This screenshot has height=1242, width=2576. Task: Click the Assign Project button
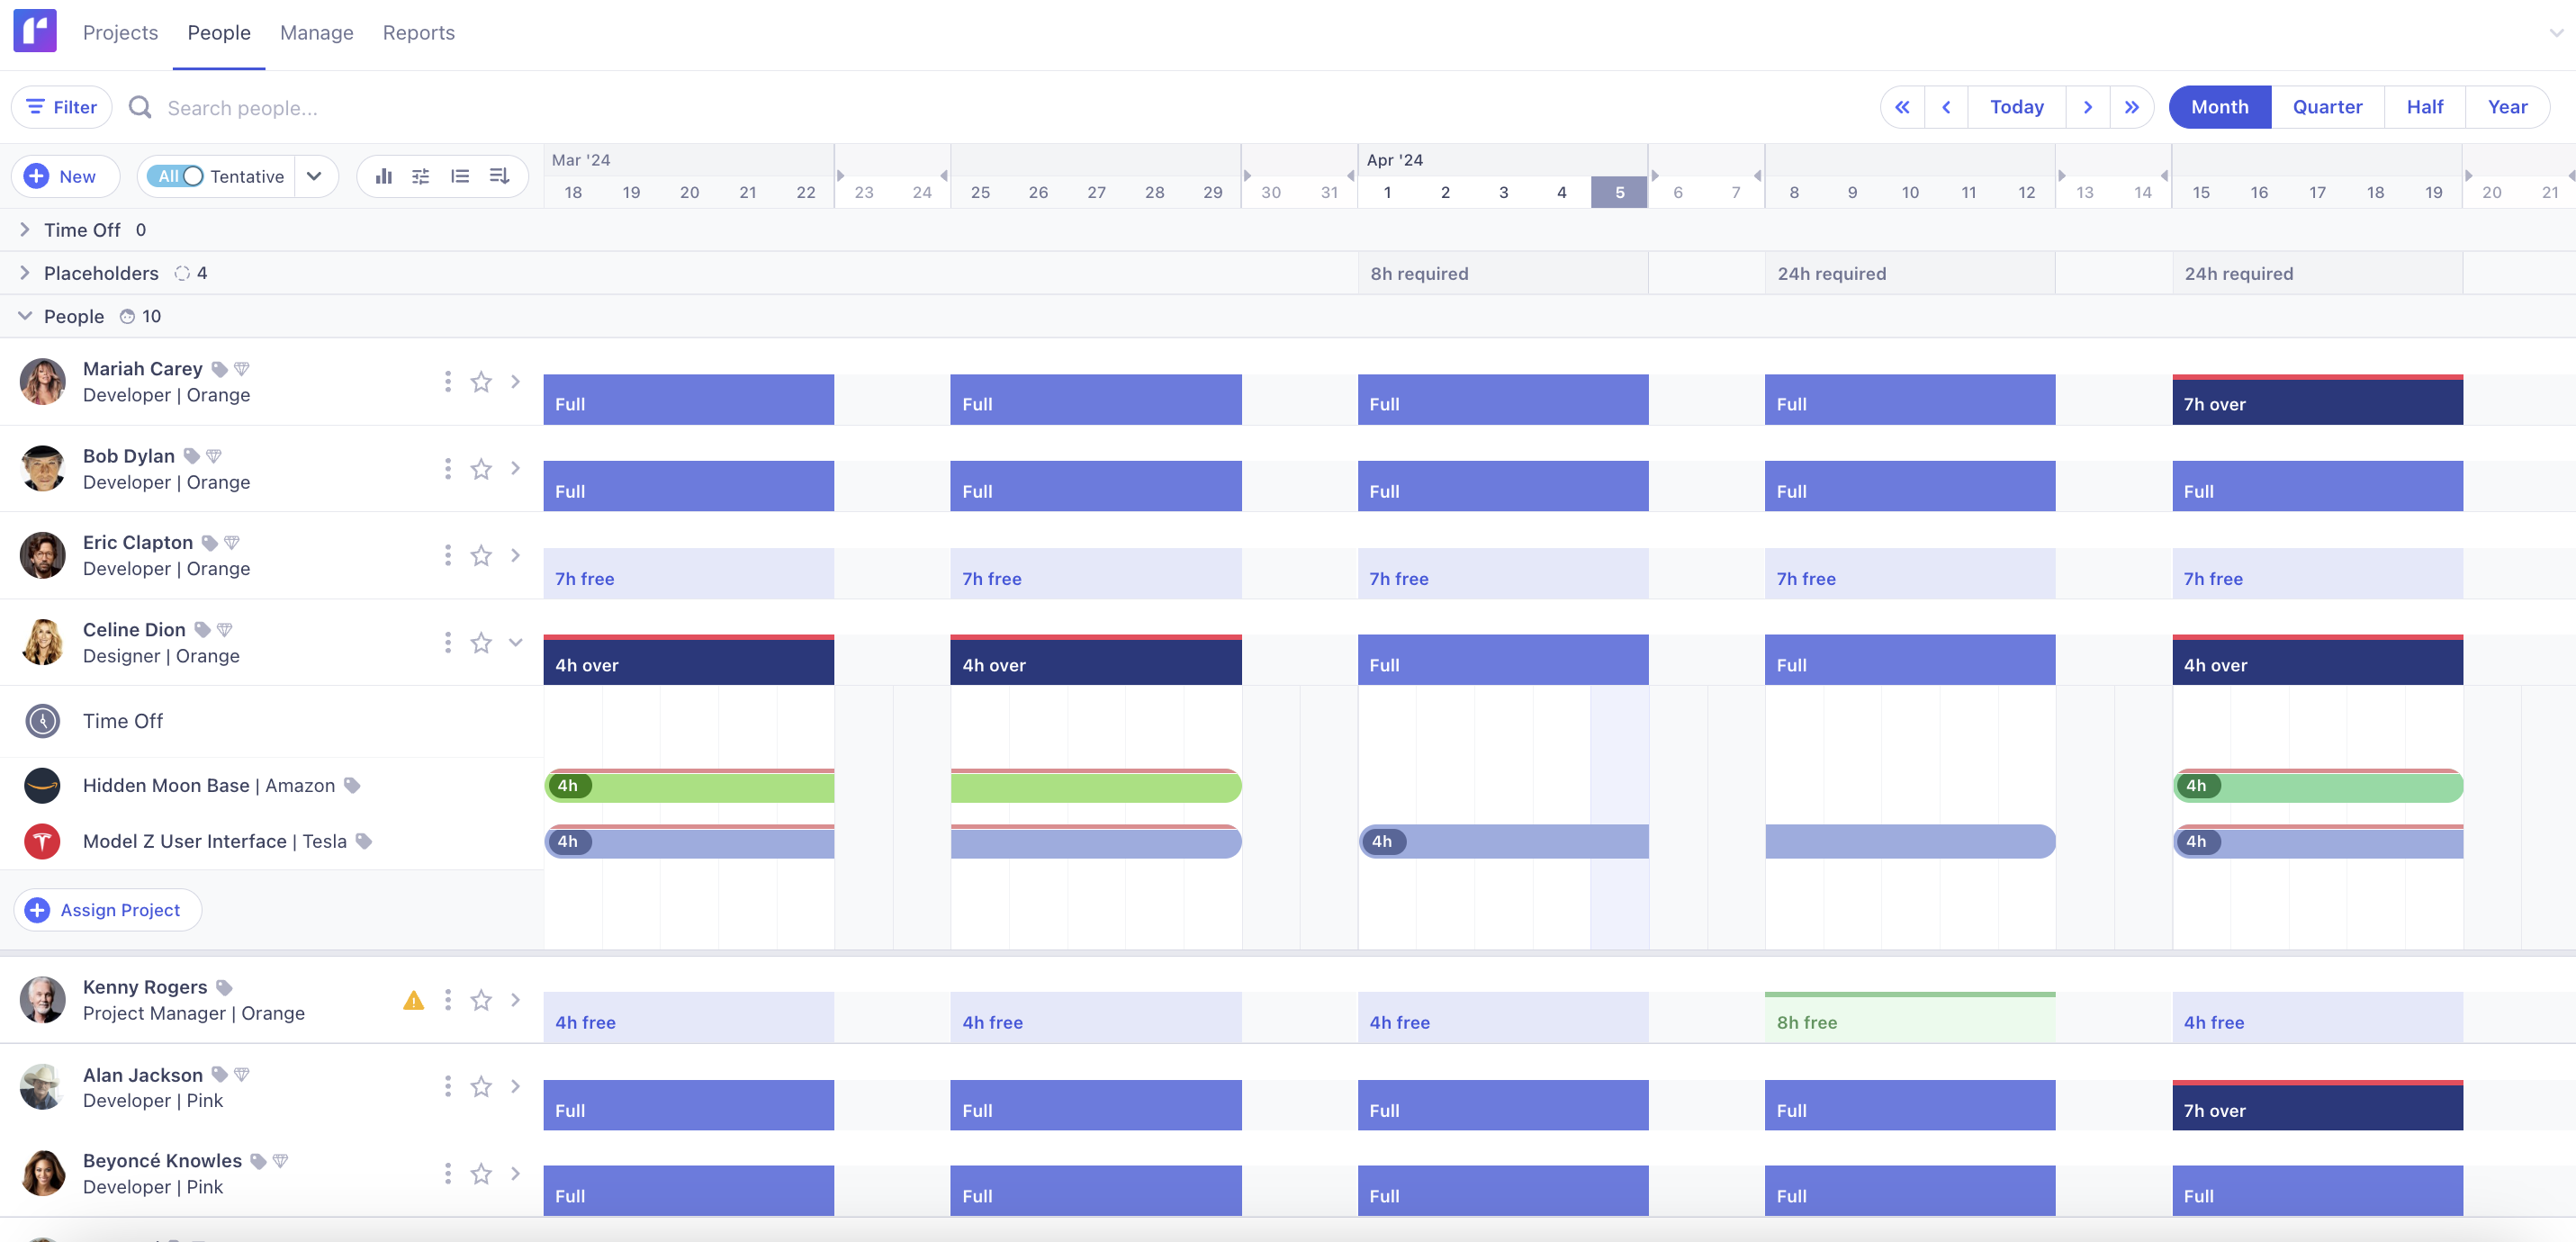pos(107,910)
